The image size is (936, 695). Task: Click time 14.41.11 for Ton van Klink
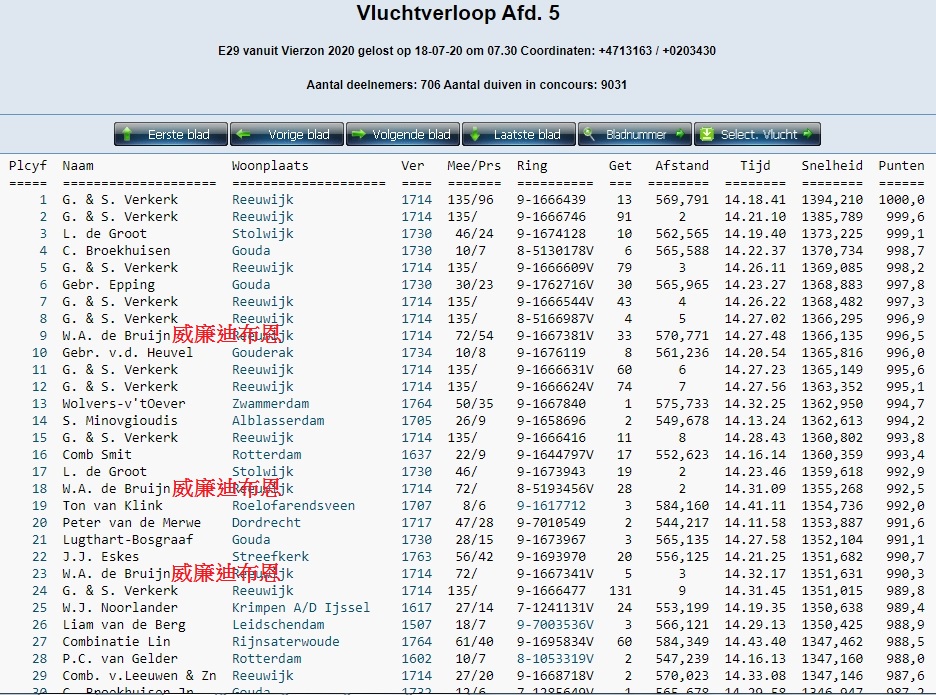755,506
